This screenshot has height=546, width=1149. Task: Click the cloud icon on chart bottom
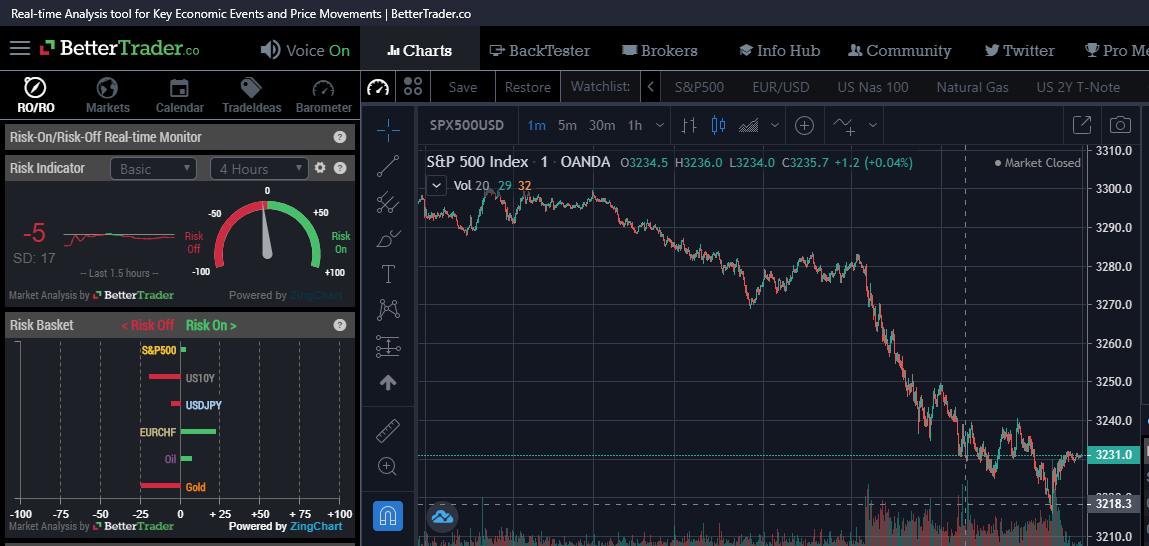click(443, 517)
